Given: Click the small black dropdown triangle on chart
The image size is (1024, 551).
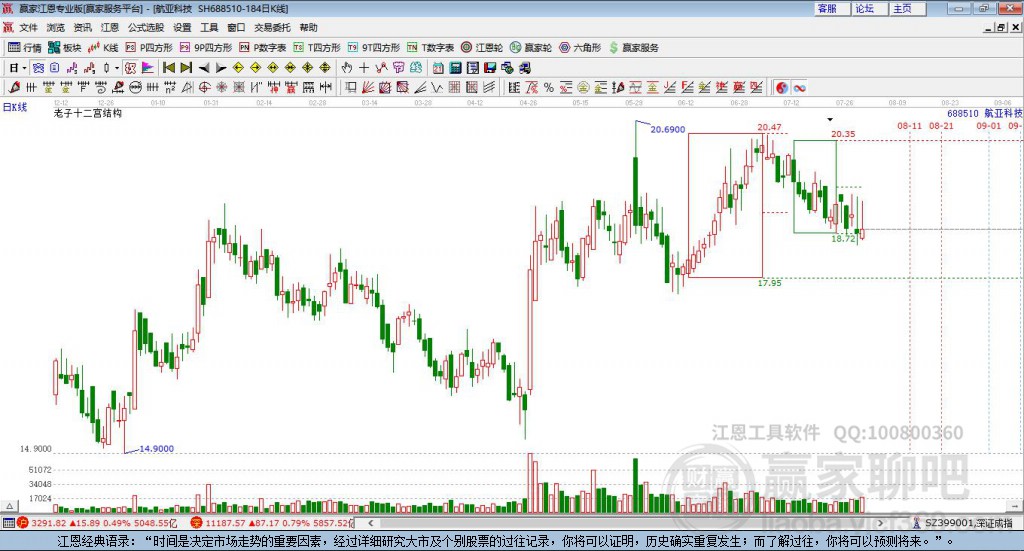Looking at the screenshot, I should click(x=830, y=119).
